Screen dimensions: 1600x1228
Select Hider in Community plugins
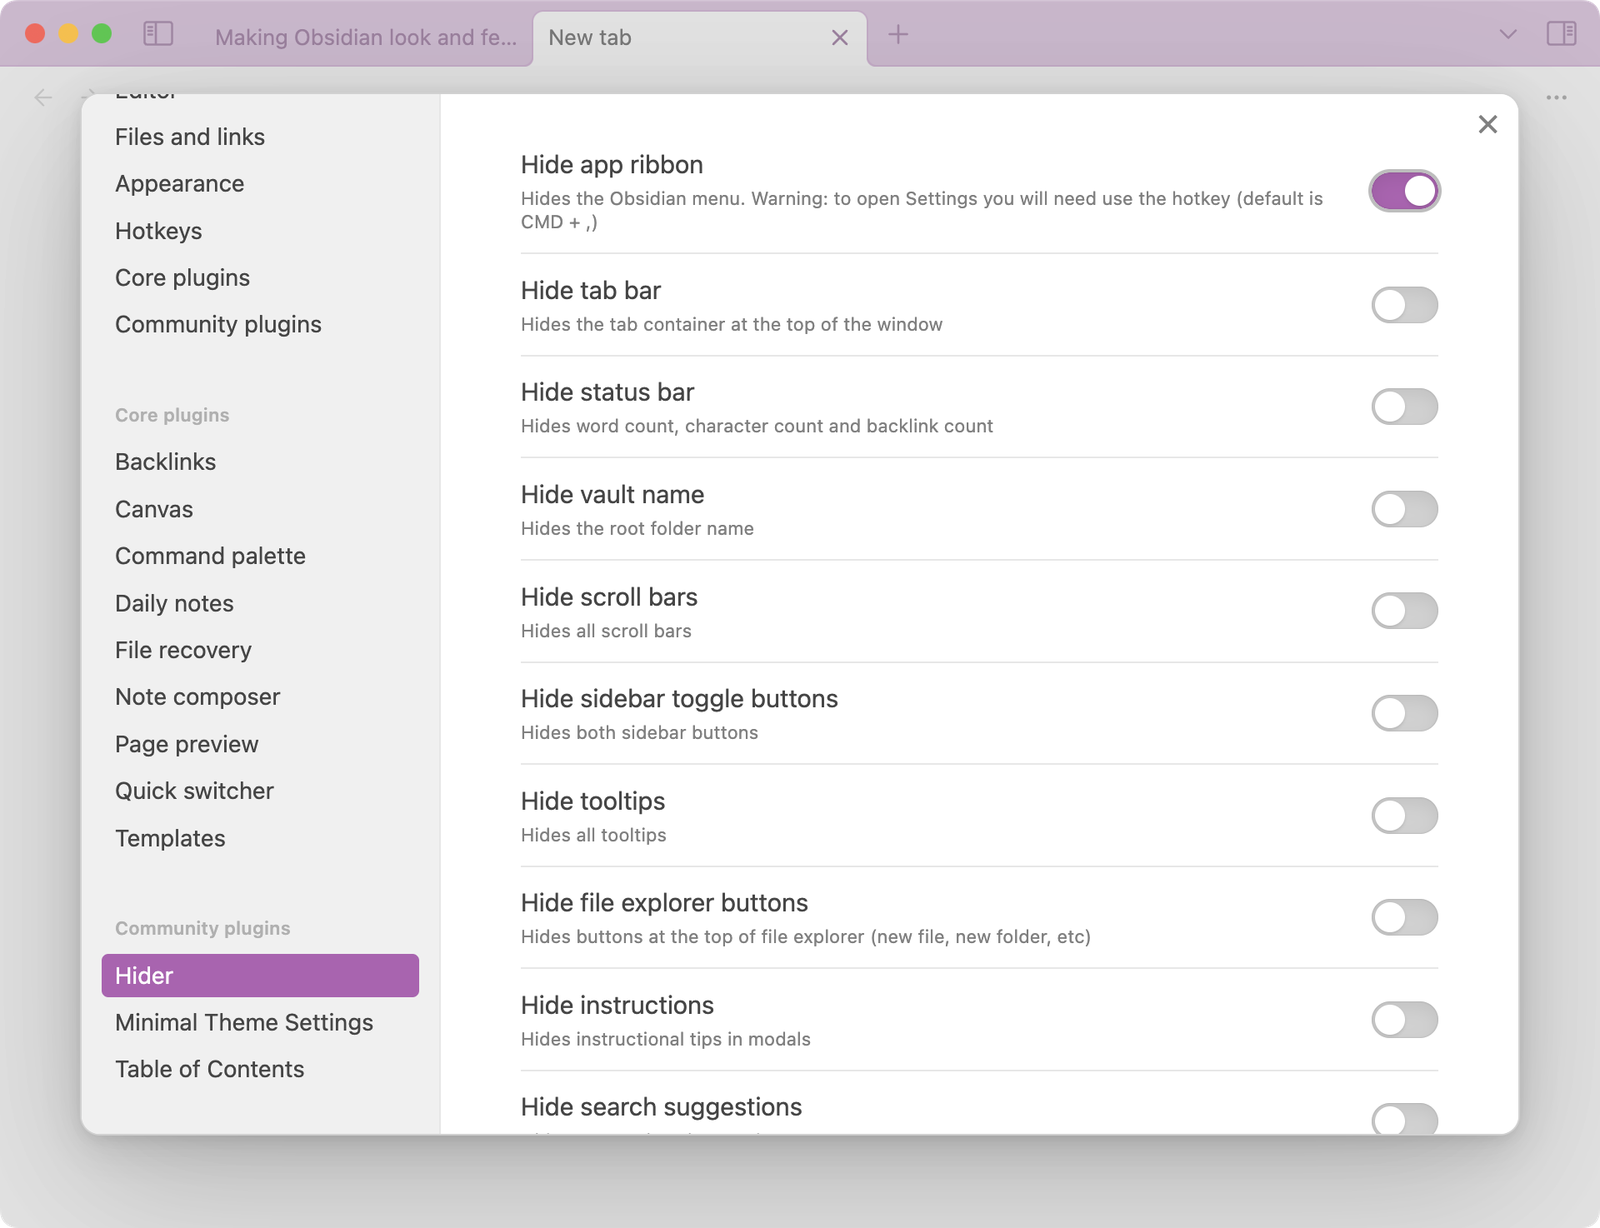pyautogui.click(x=260, y=976)
